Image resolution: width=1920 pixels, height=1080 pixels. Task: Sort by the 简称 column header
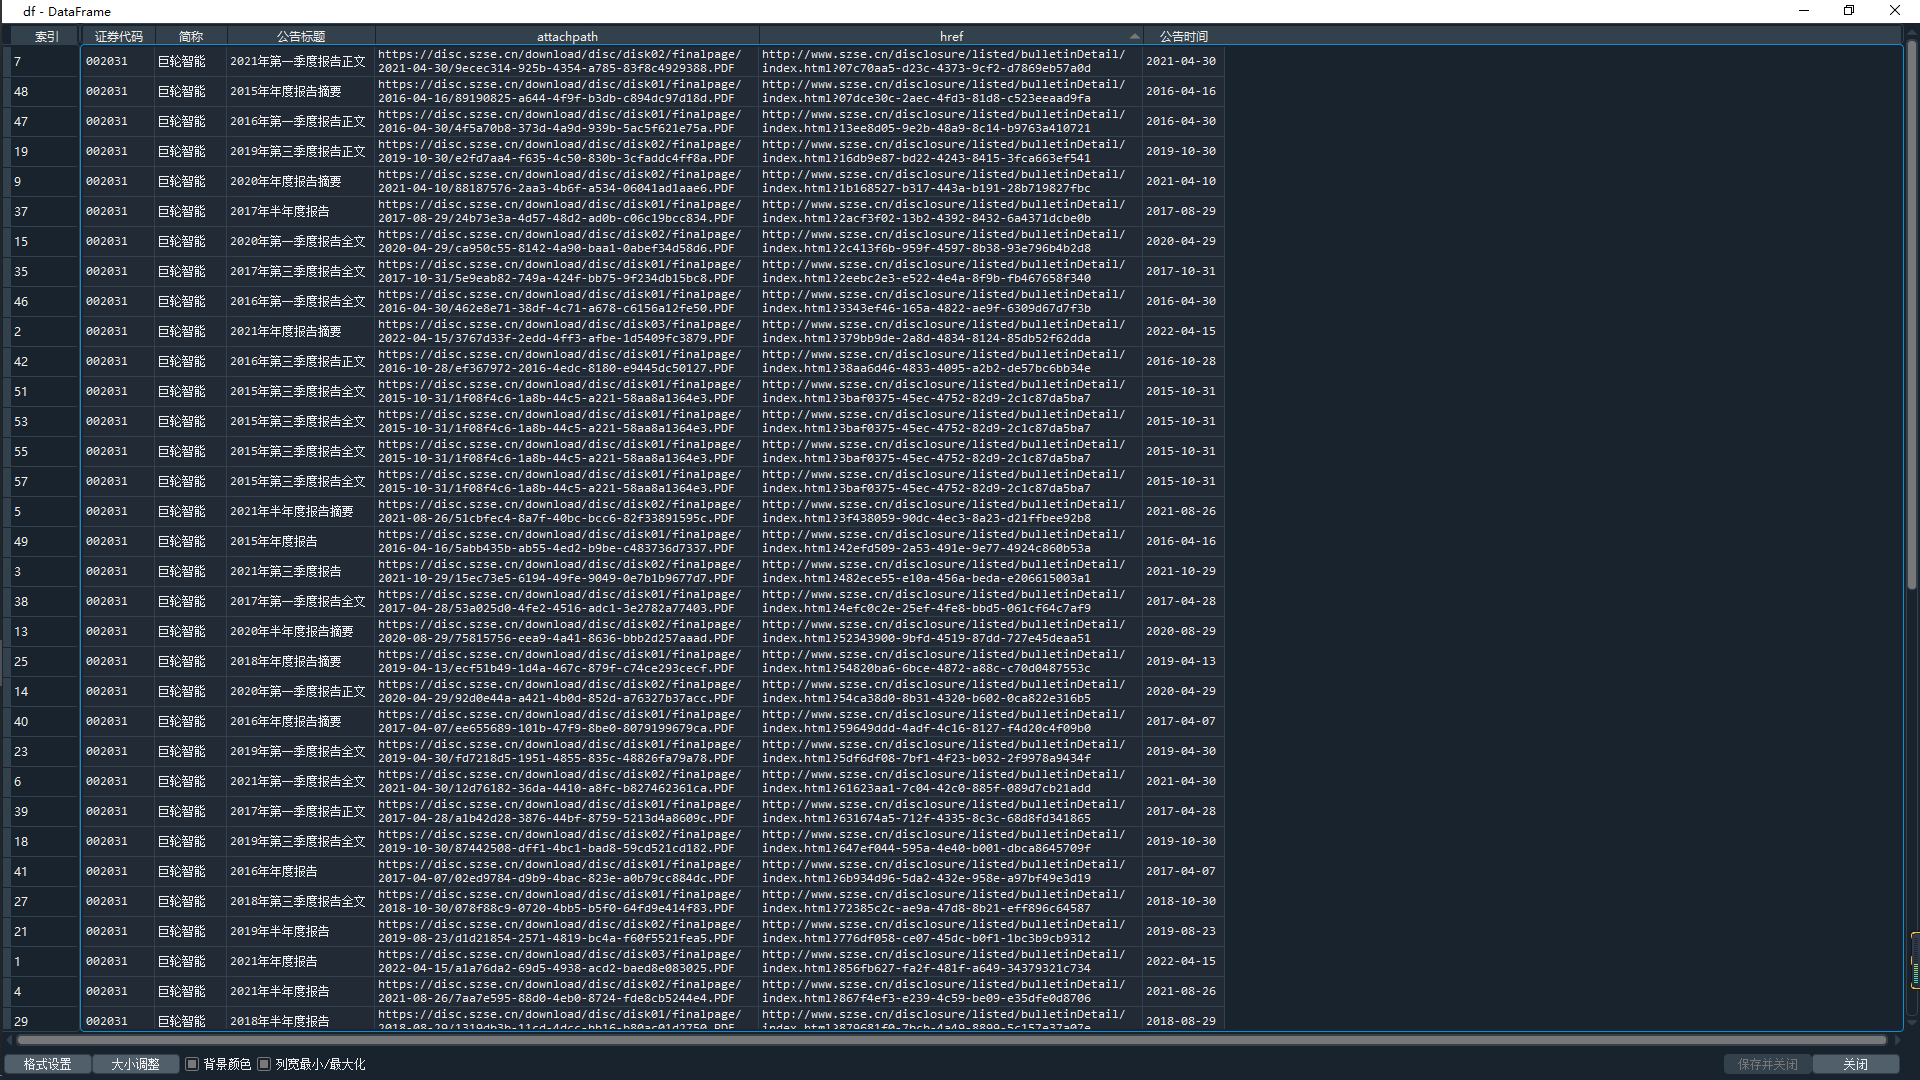point(190,36)
